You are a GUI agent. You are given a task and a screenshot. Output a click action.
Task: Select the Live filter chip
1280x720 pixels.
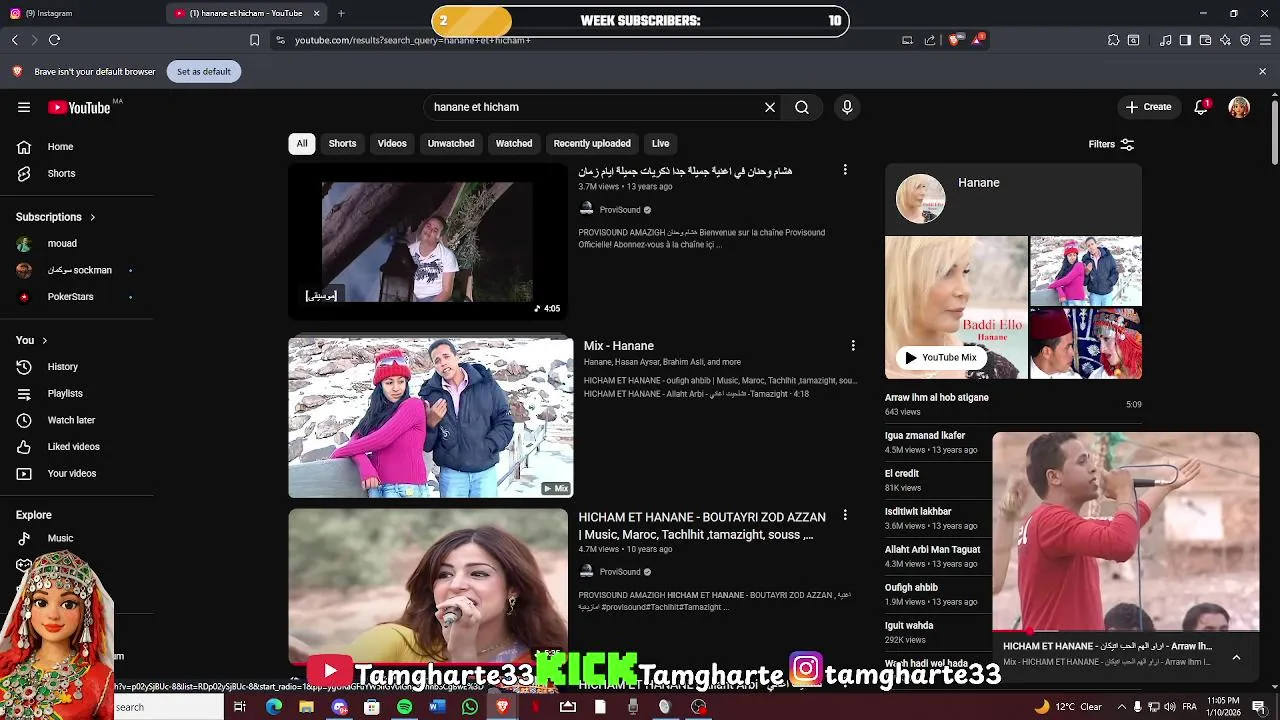coord(661,143)
